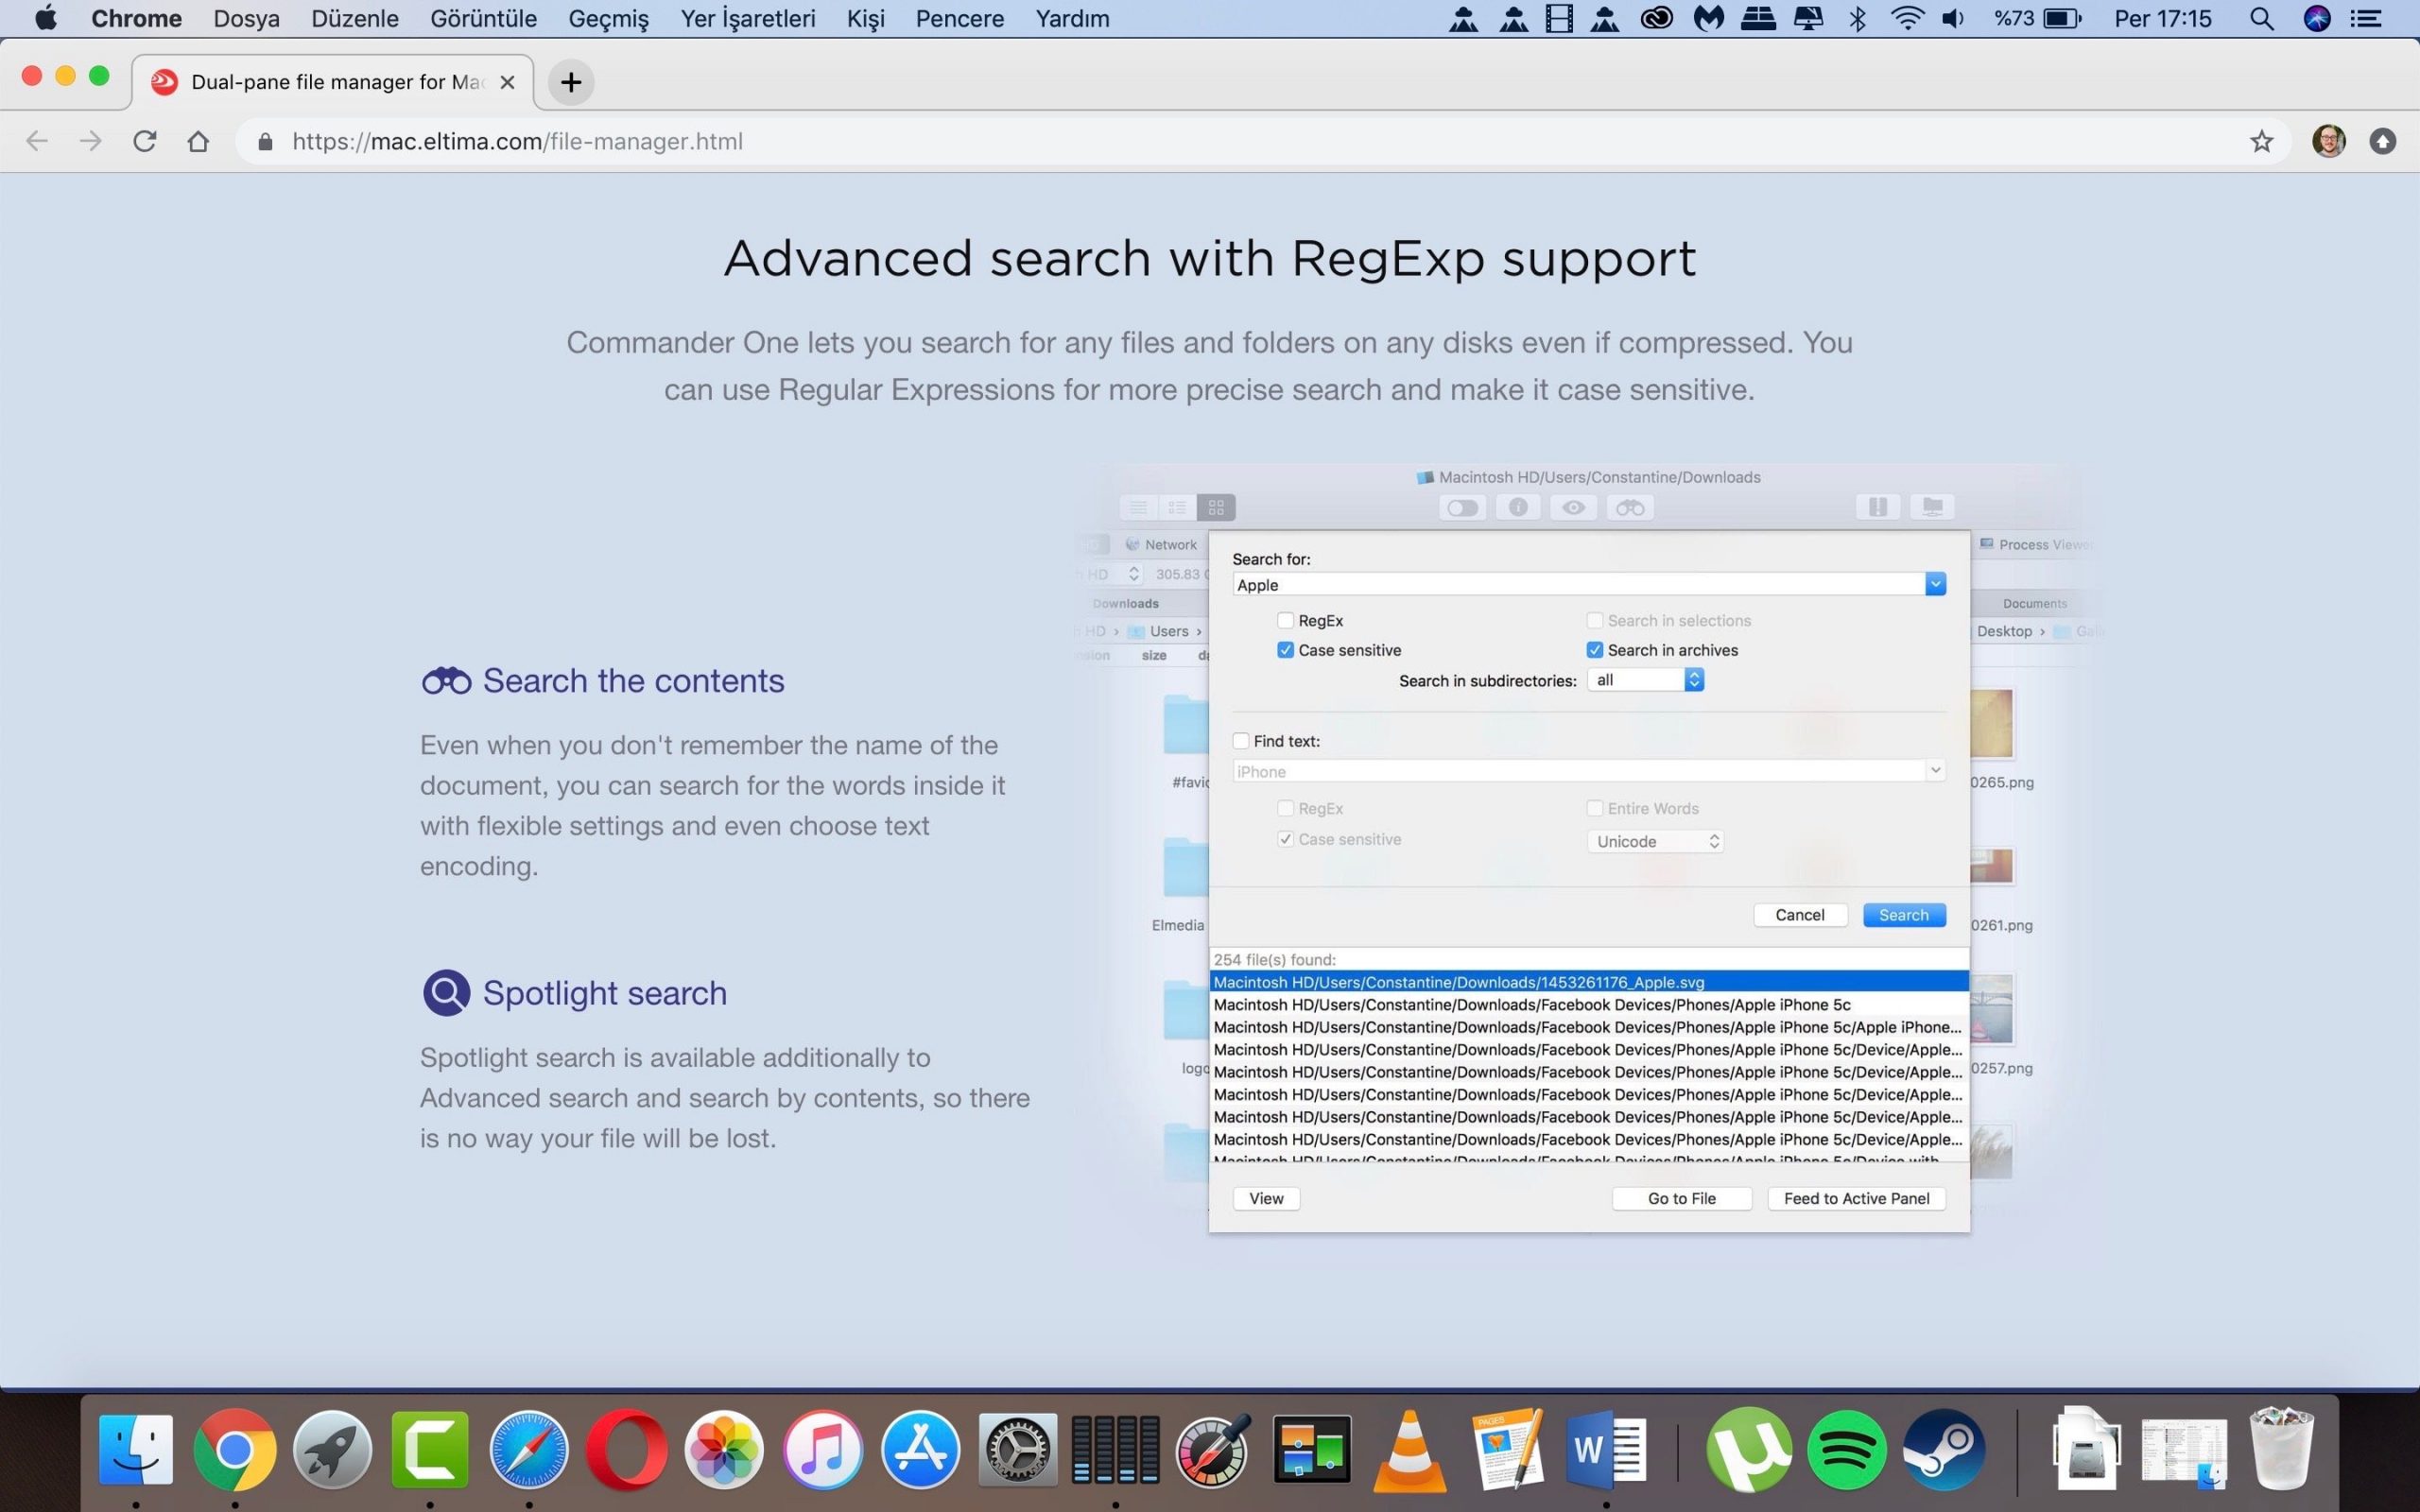Open Steam from the dock
The width and height of the screenshot is (2420, 1512).
click(x=1944, y=1450)
